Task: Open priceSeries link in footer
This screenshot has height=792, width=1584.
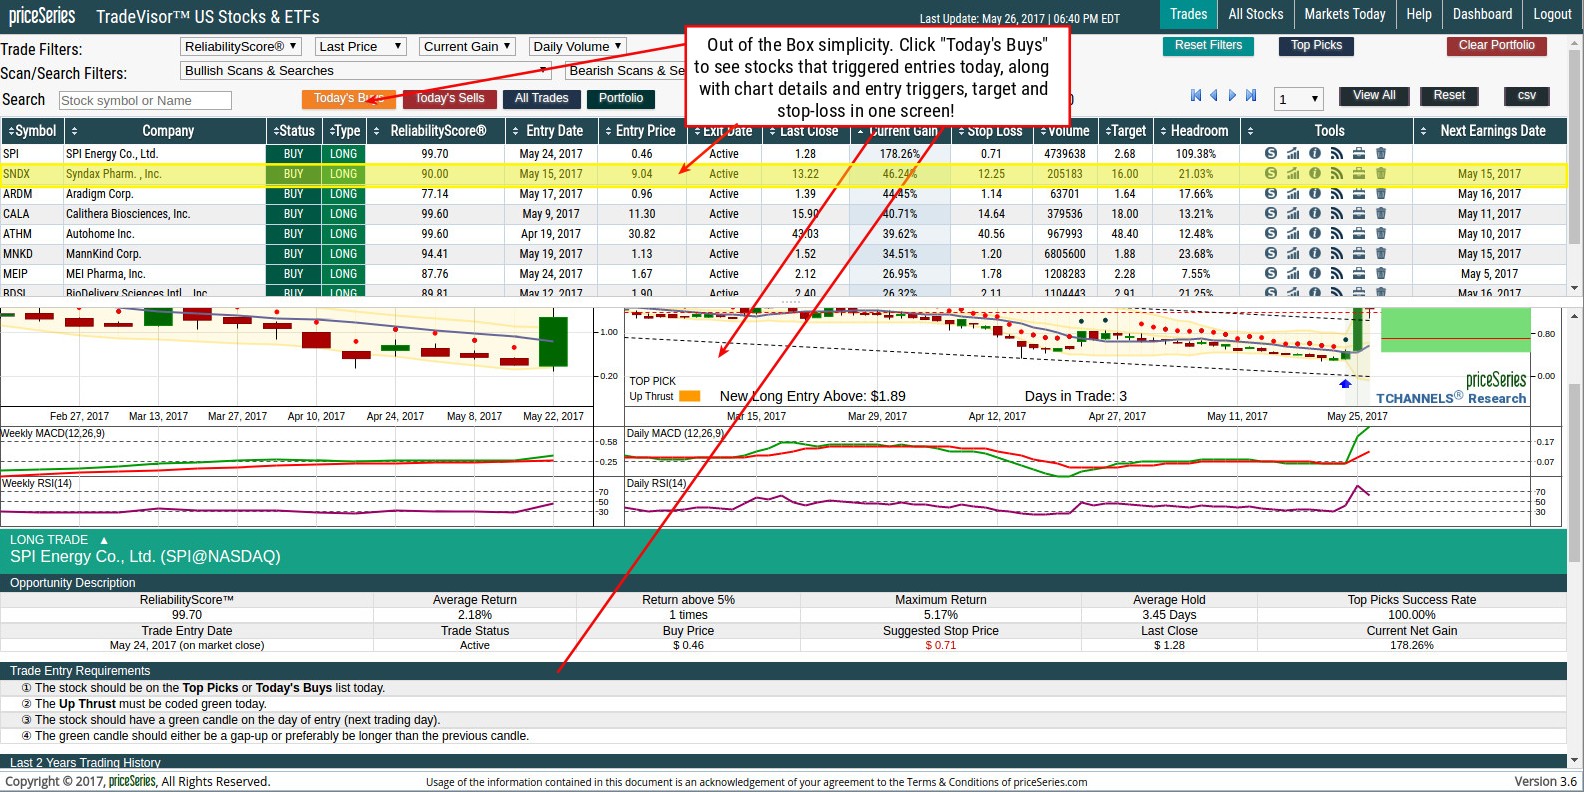Action: pos(132,781)
